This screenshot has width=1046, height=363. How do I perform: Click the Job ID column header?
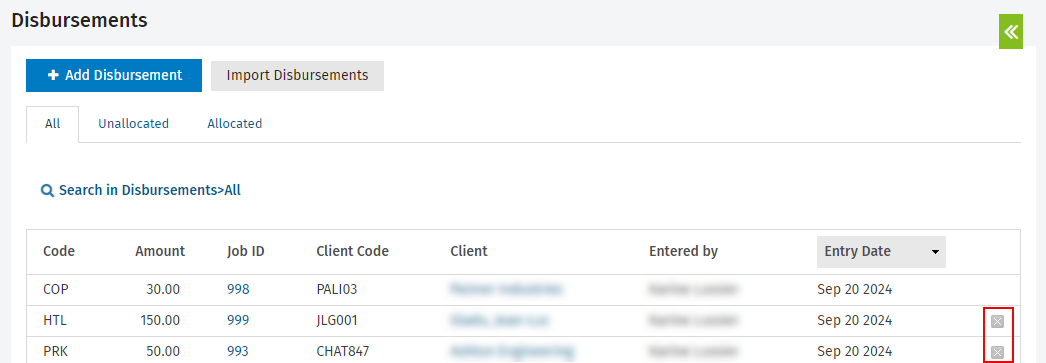coord(245,252)
